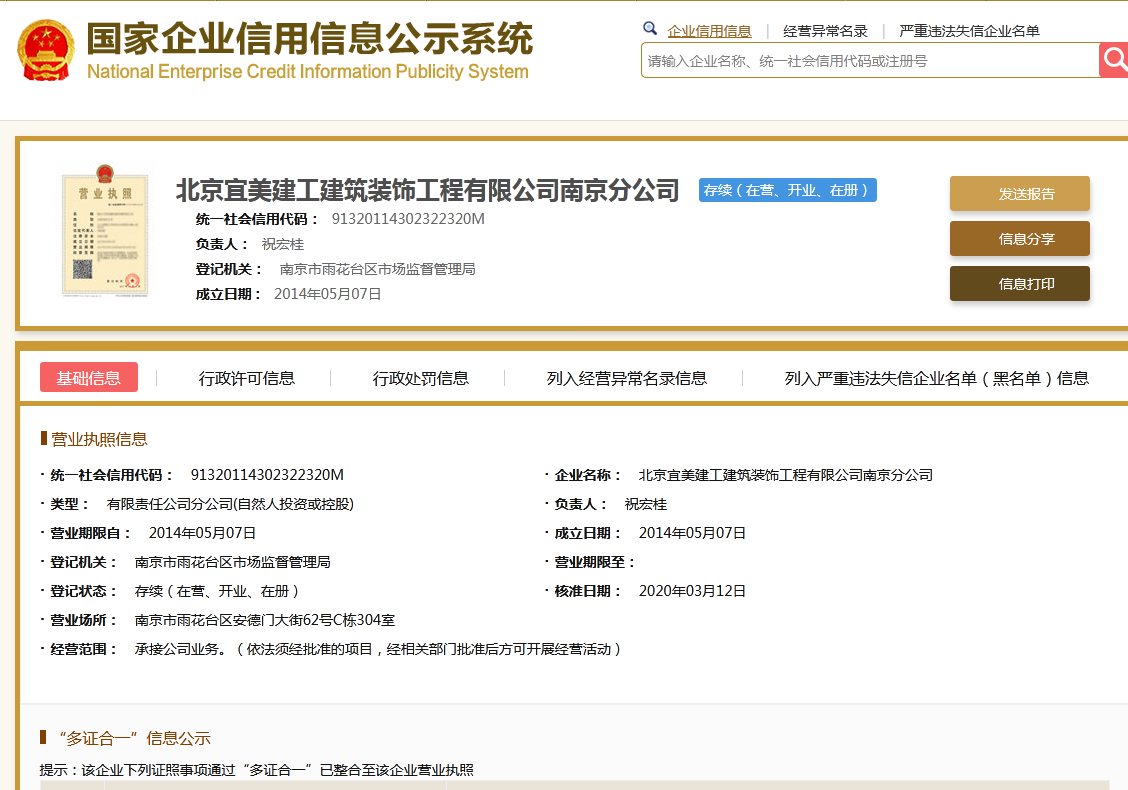
Task: Click the 发送报告 button
Action: (x=1019, y=194)
